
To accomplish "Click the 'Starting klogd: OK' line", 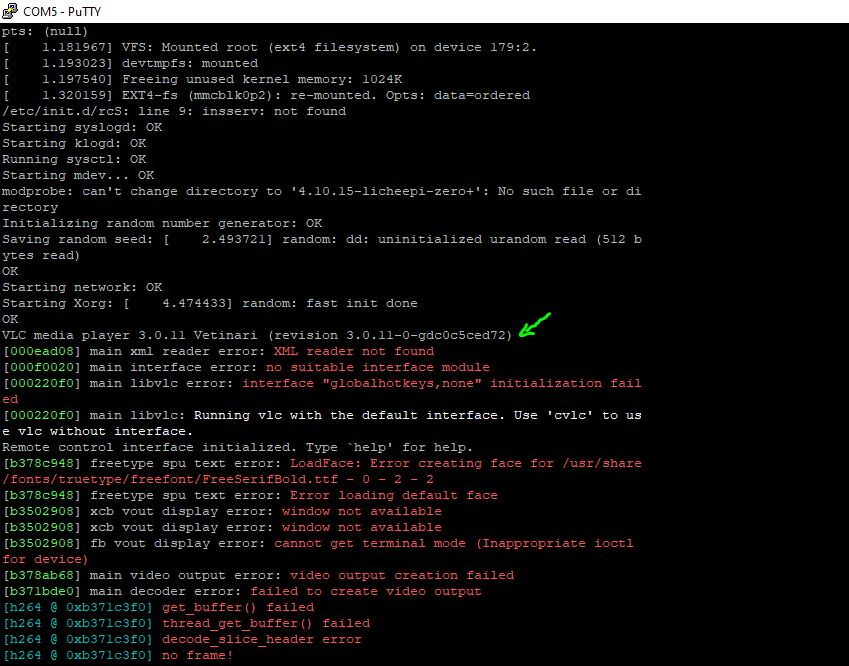I will [74, 143].
